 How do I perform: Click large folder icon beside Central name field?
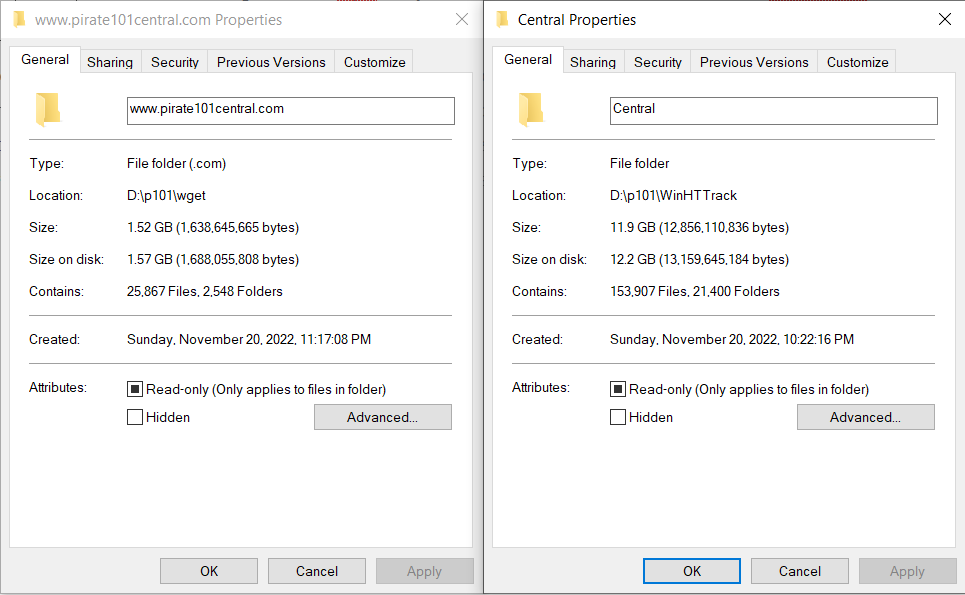(x=531, y=110)
